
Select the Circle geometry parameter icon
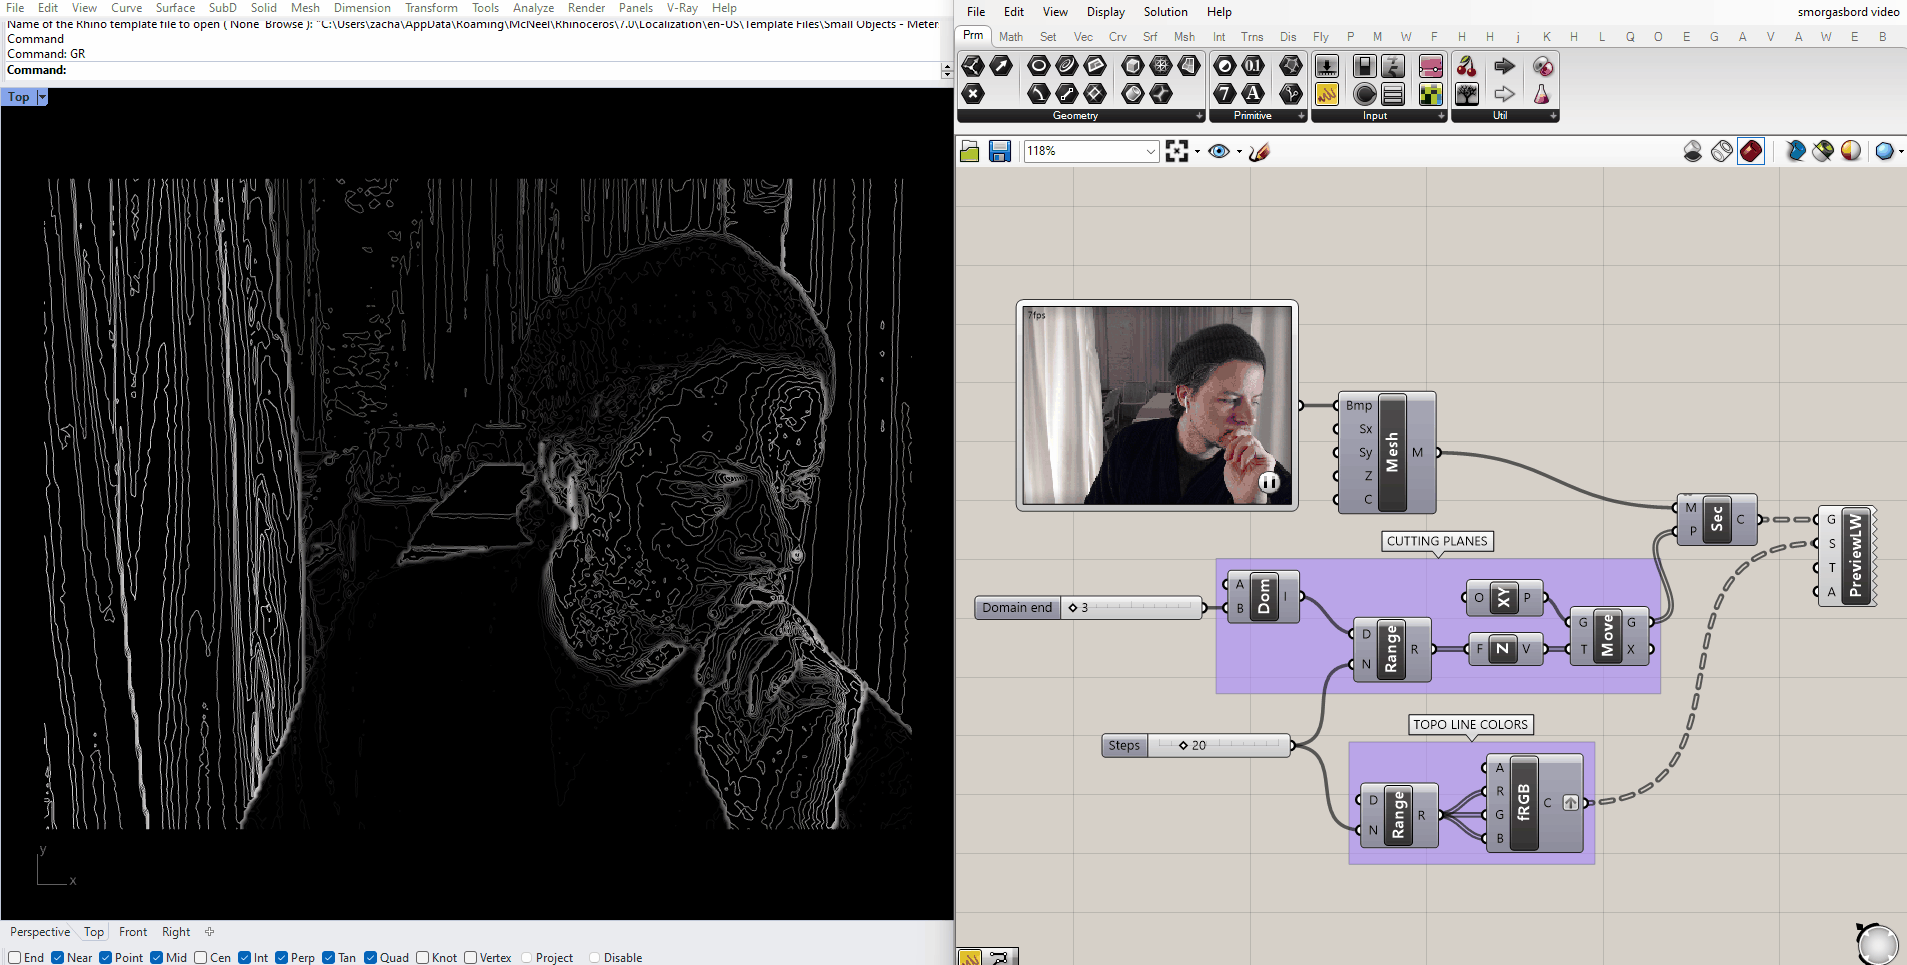click(x=1038, y=66)
